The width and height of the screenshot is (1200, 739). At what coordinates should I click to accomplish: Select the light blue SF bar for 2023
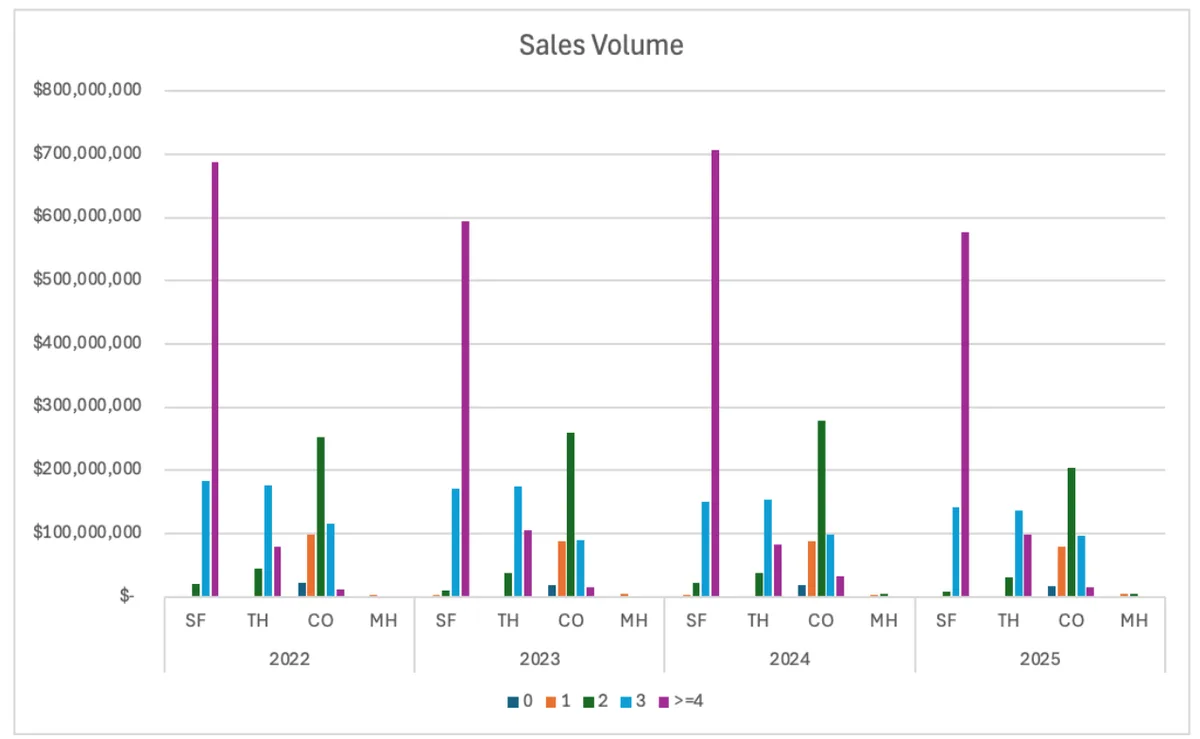(456, 542)
